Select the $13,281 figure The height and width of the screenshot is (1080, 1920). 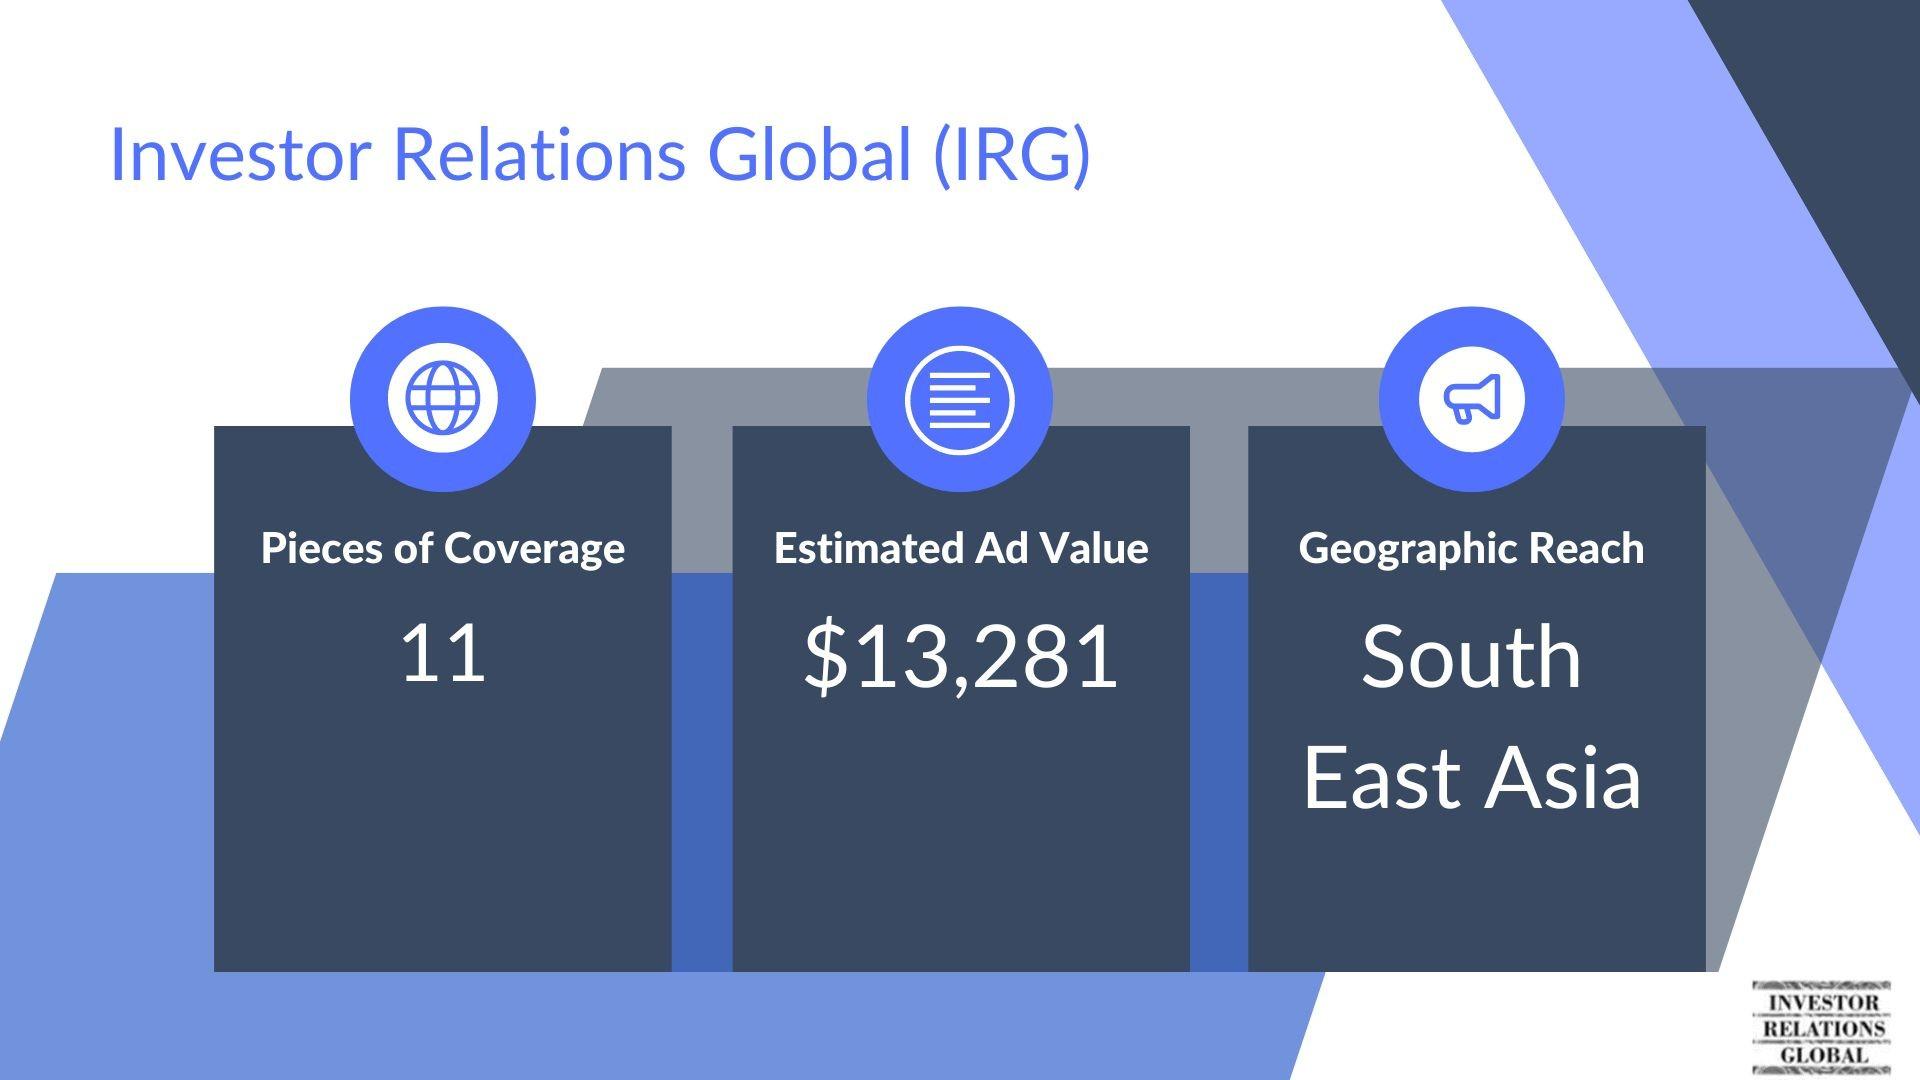960,656
